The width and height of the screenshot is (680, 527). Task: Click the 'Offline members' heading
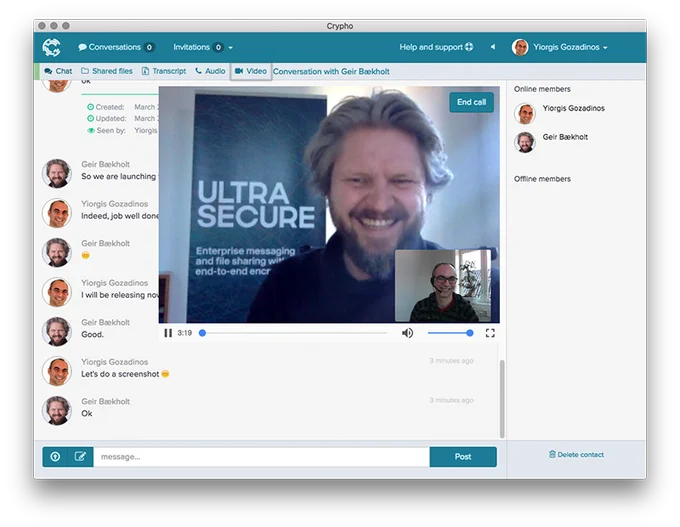click(542, 179)
